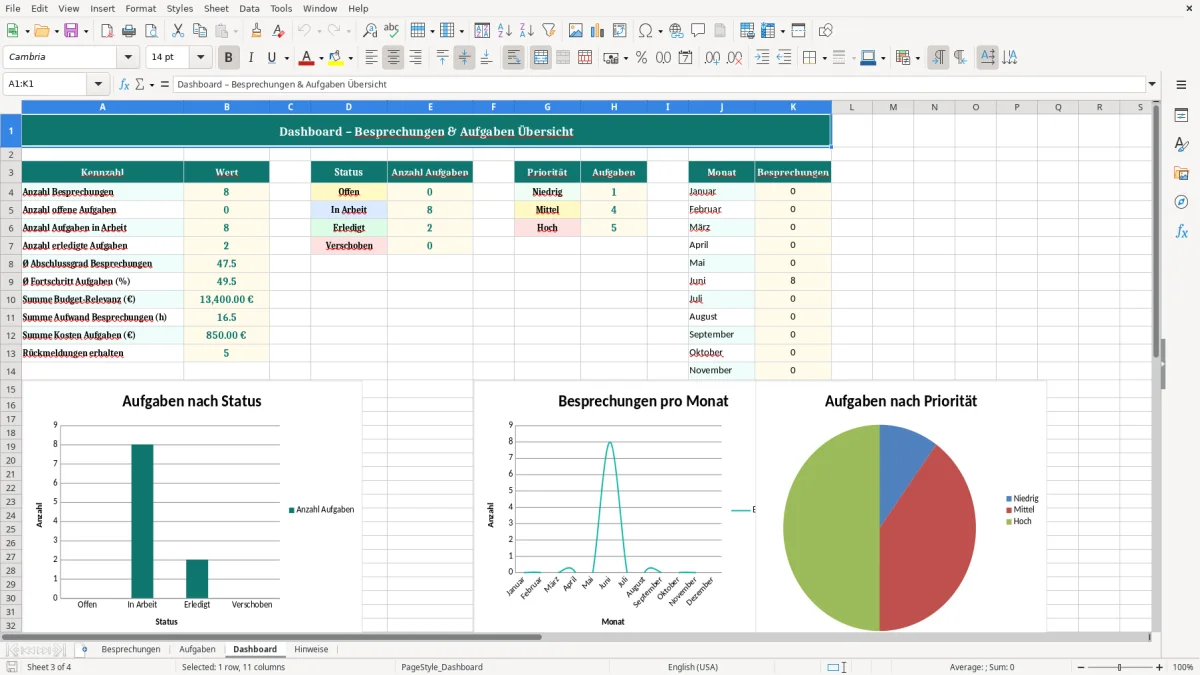Image resolution: width=1200 pixels, height=675 pixels.
Task: Switch to the Besprechungen sheet tab
Action: 131,649
